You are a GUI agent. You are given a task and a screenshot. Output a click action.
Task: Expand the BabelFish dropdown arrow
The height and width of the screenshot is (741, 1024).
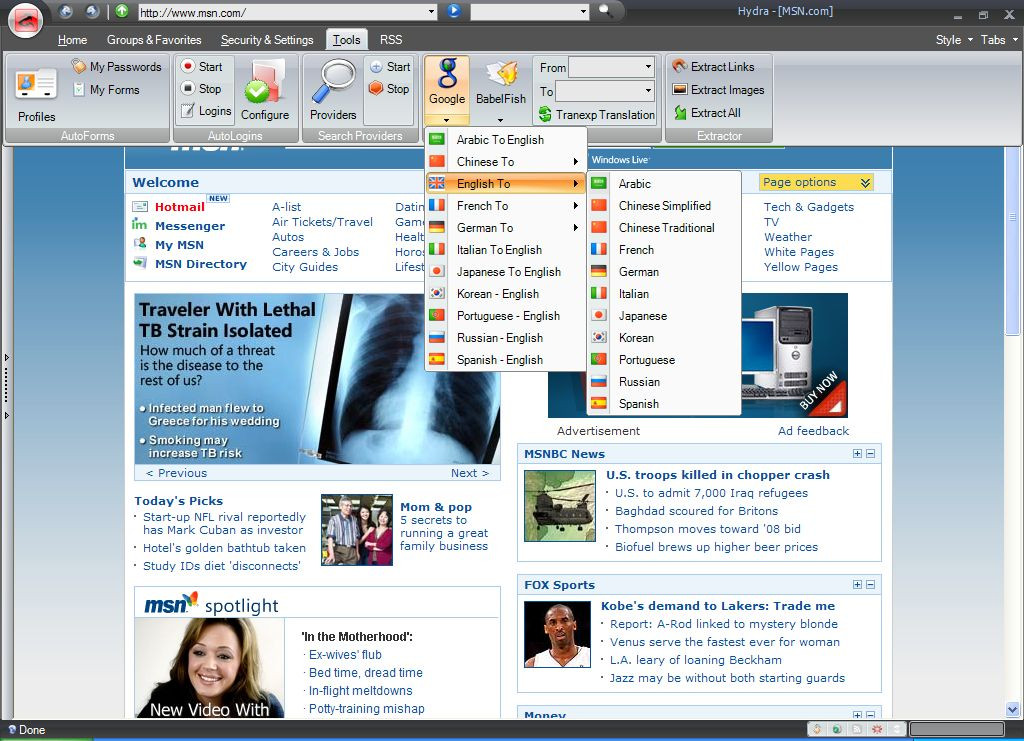coord(500,120)
